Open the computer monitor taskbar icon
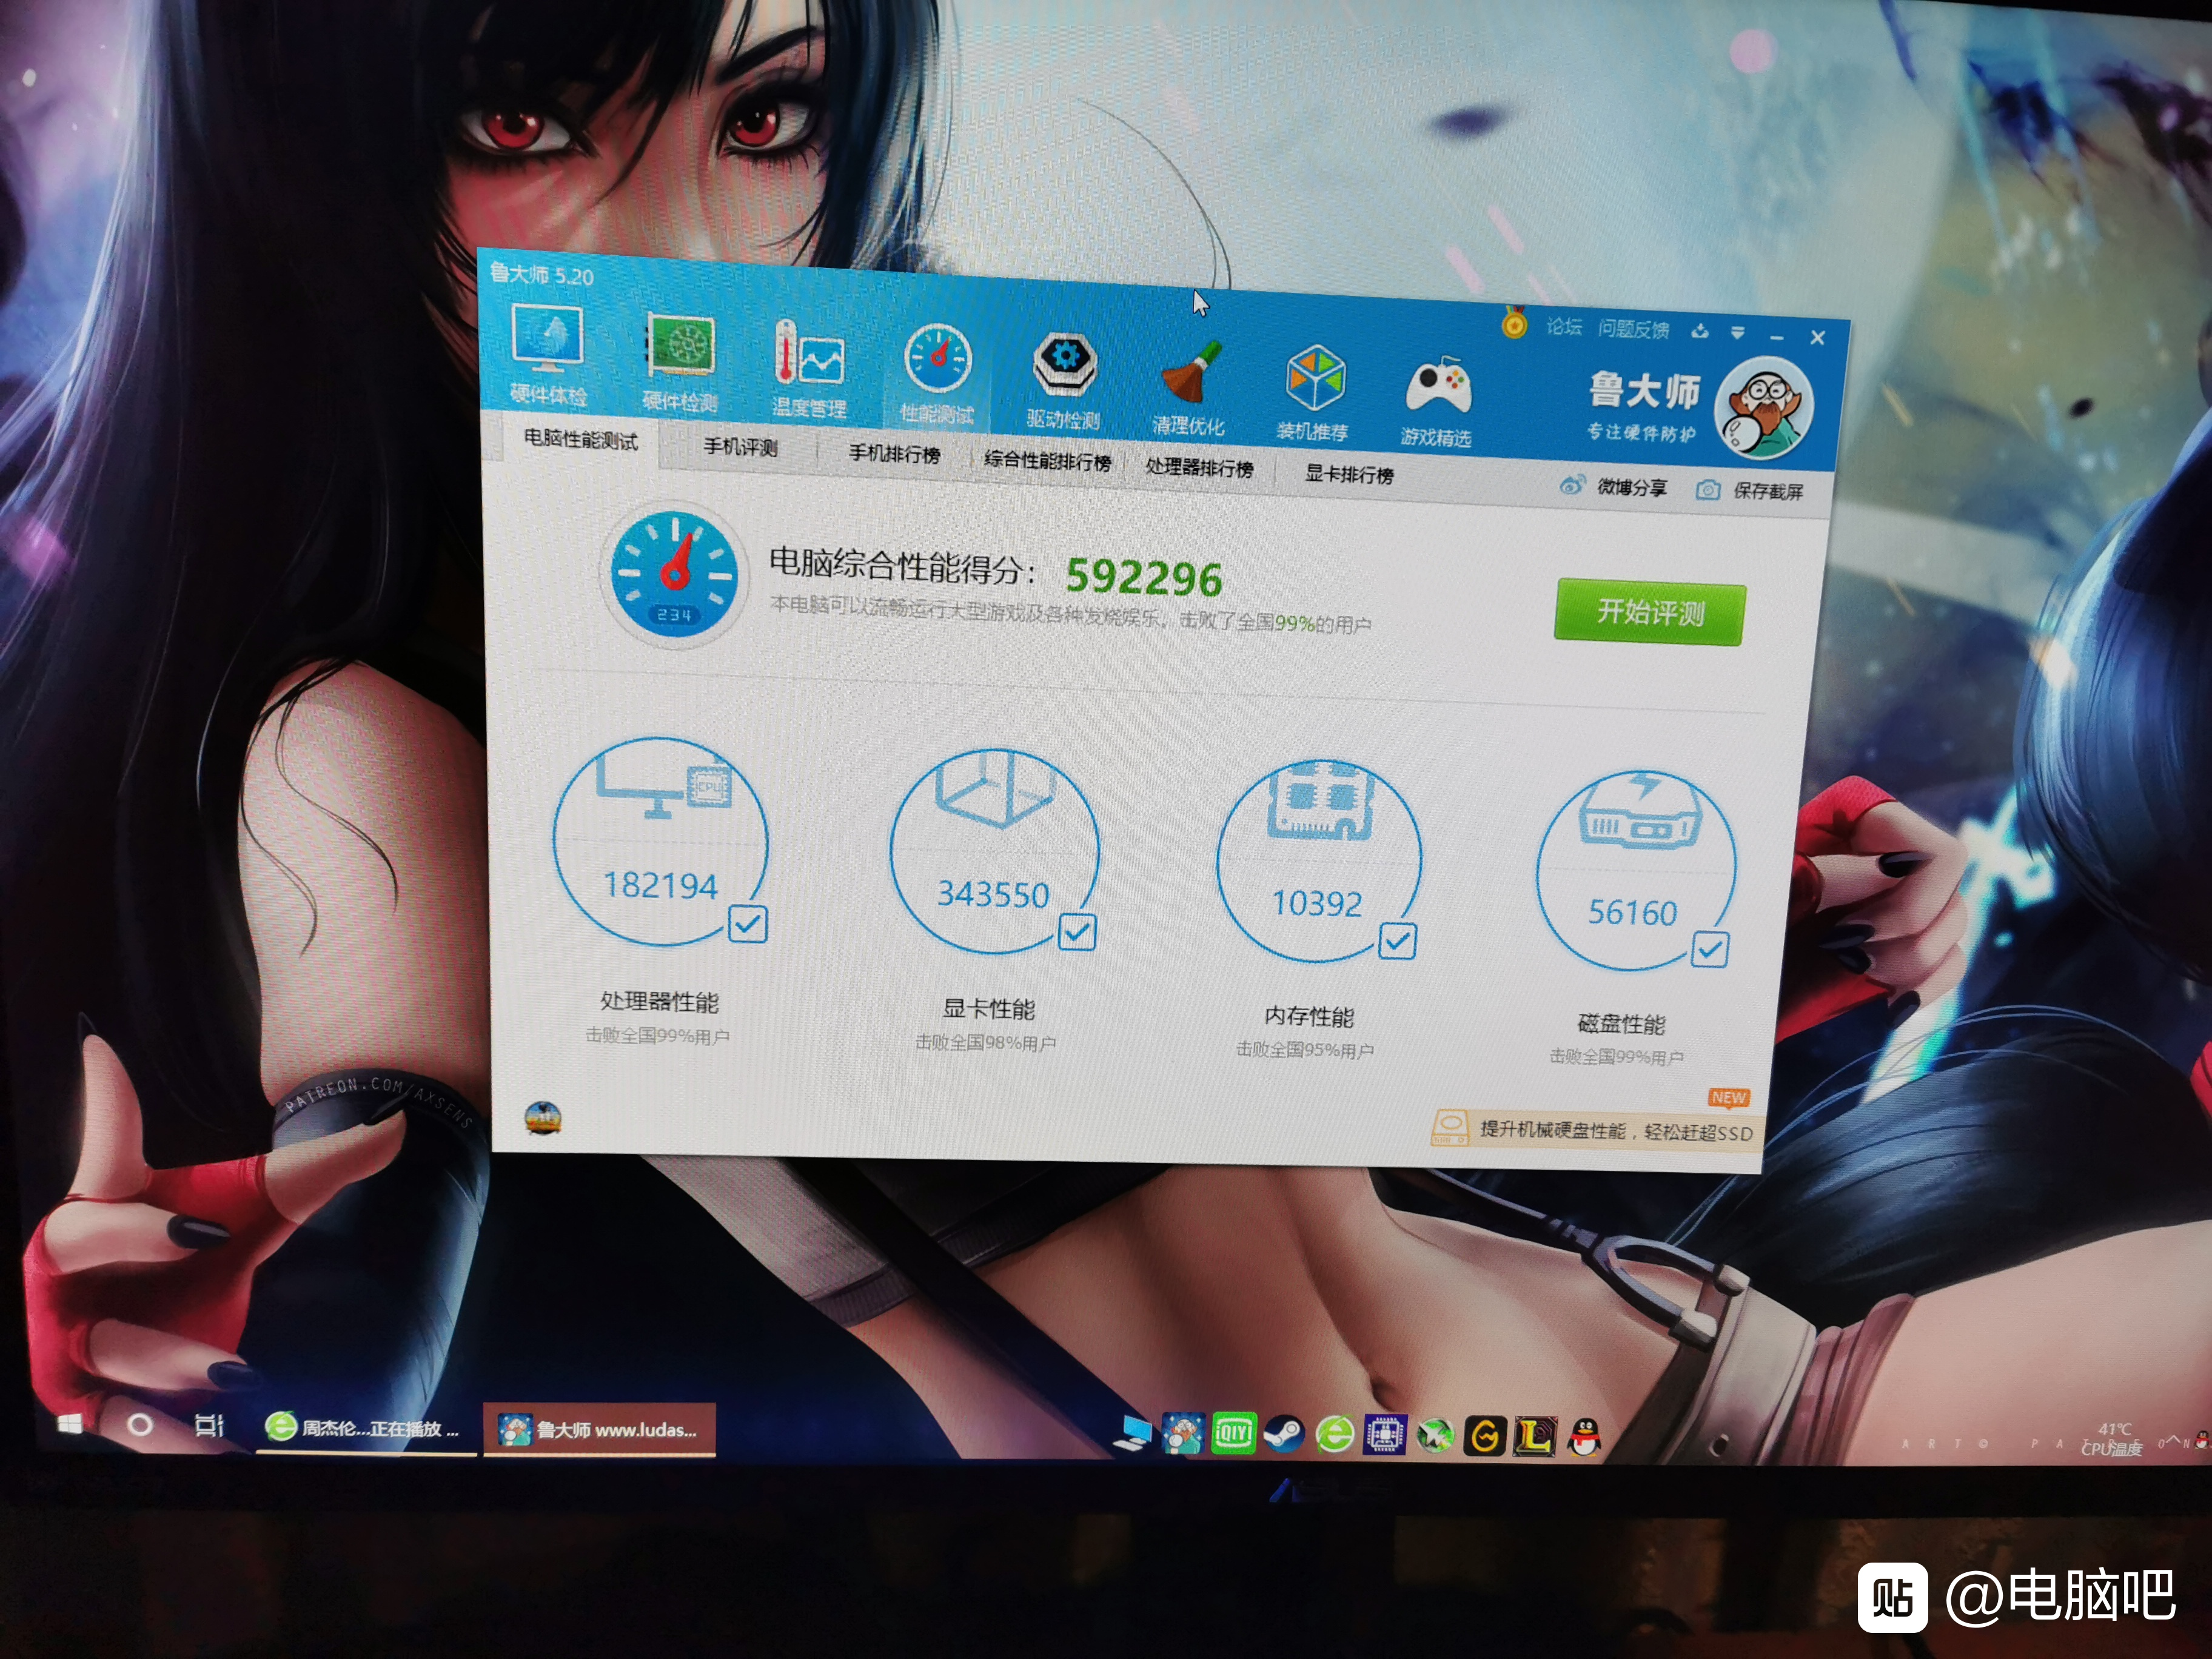This screenshot has width=2212, height=1659. (x=1133, y=1433)
